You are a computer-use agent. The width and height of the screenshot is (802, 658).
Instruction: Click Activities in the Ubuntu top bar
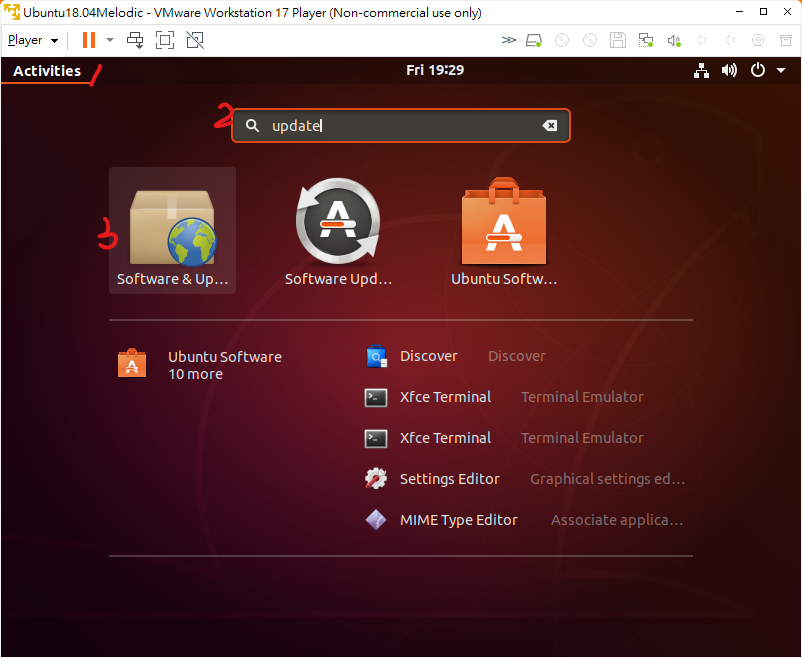[47, 71]
